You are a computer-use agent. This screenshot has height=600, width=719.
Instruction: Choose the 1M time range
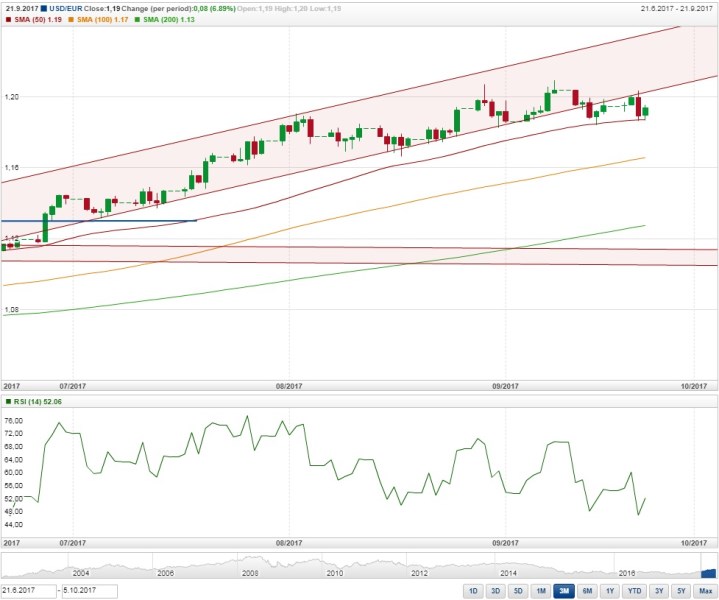click(x=540, y=591)
